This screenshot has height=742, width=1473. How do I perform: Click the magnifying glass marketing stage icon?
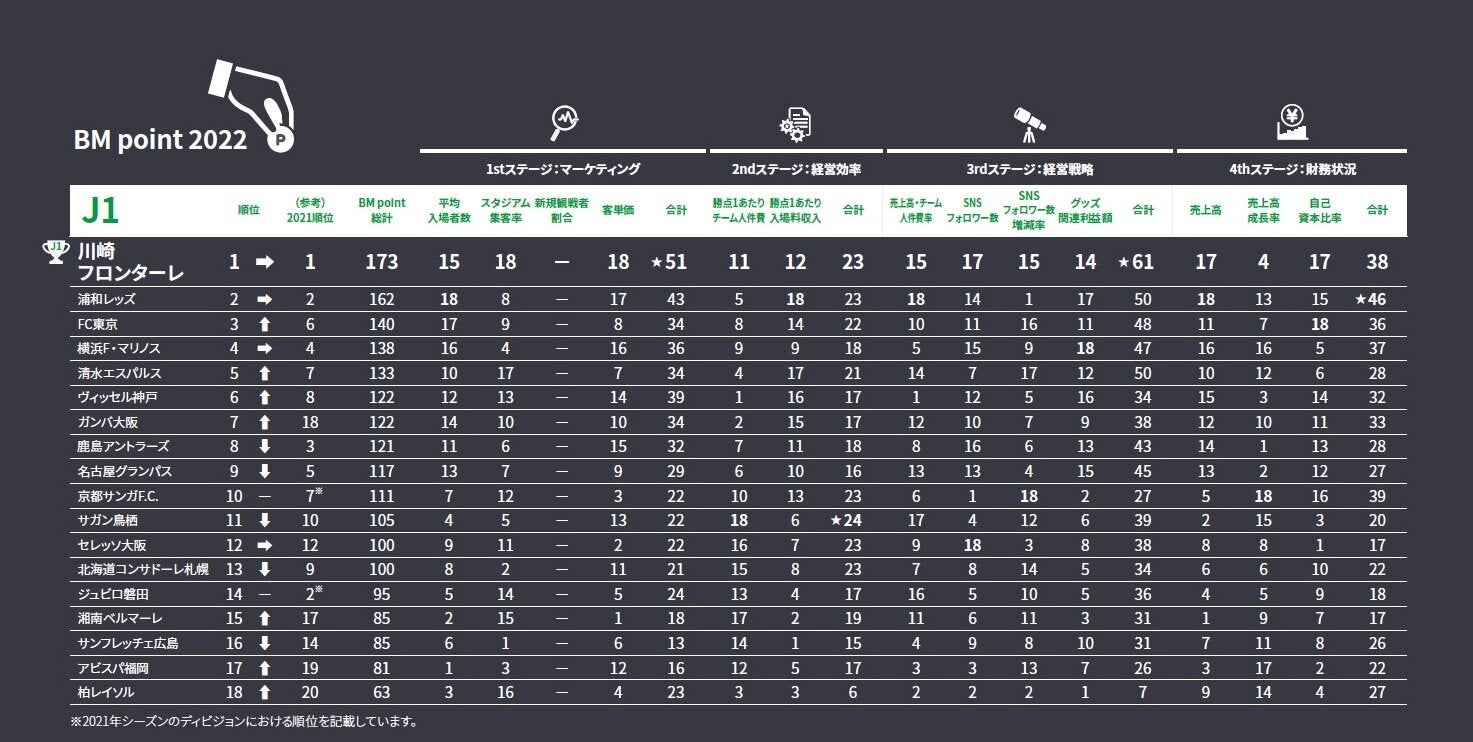(x=565, y=123)
